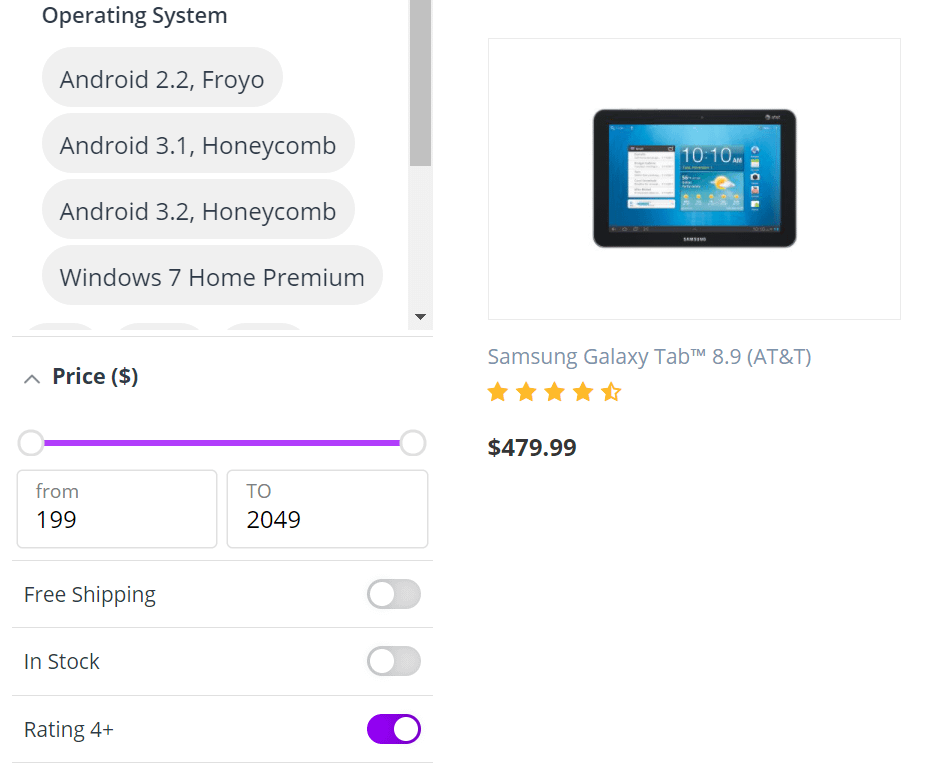
Task: Select the Android 2.2, Froyo filter chip
Action: point(162,78)
